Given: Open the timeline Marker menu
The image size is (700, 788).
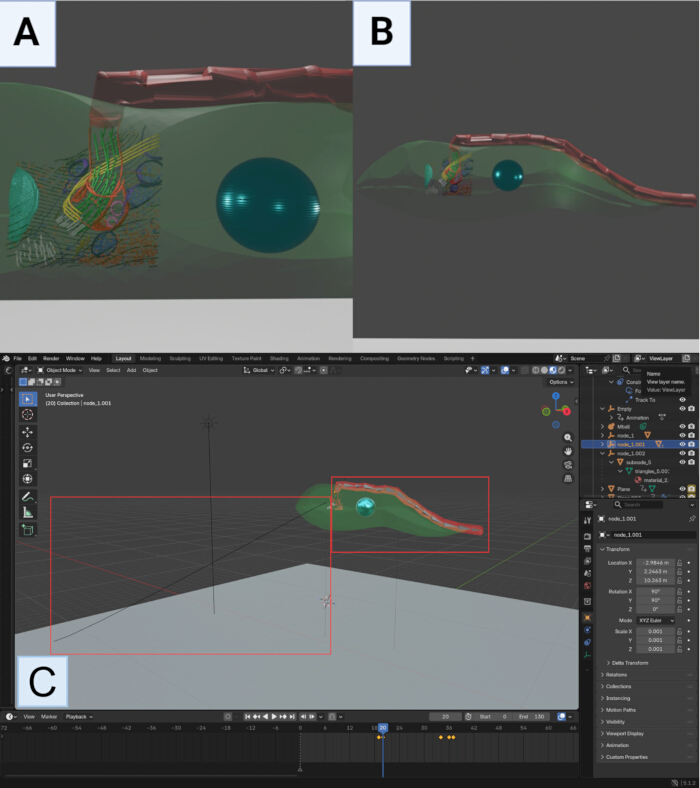Looking at the screenshot, I should pyautogui.click(x=49, y=717).
